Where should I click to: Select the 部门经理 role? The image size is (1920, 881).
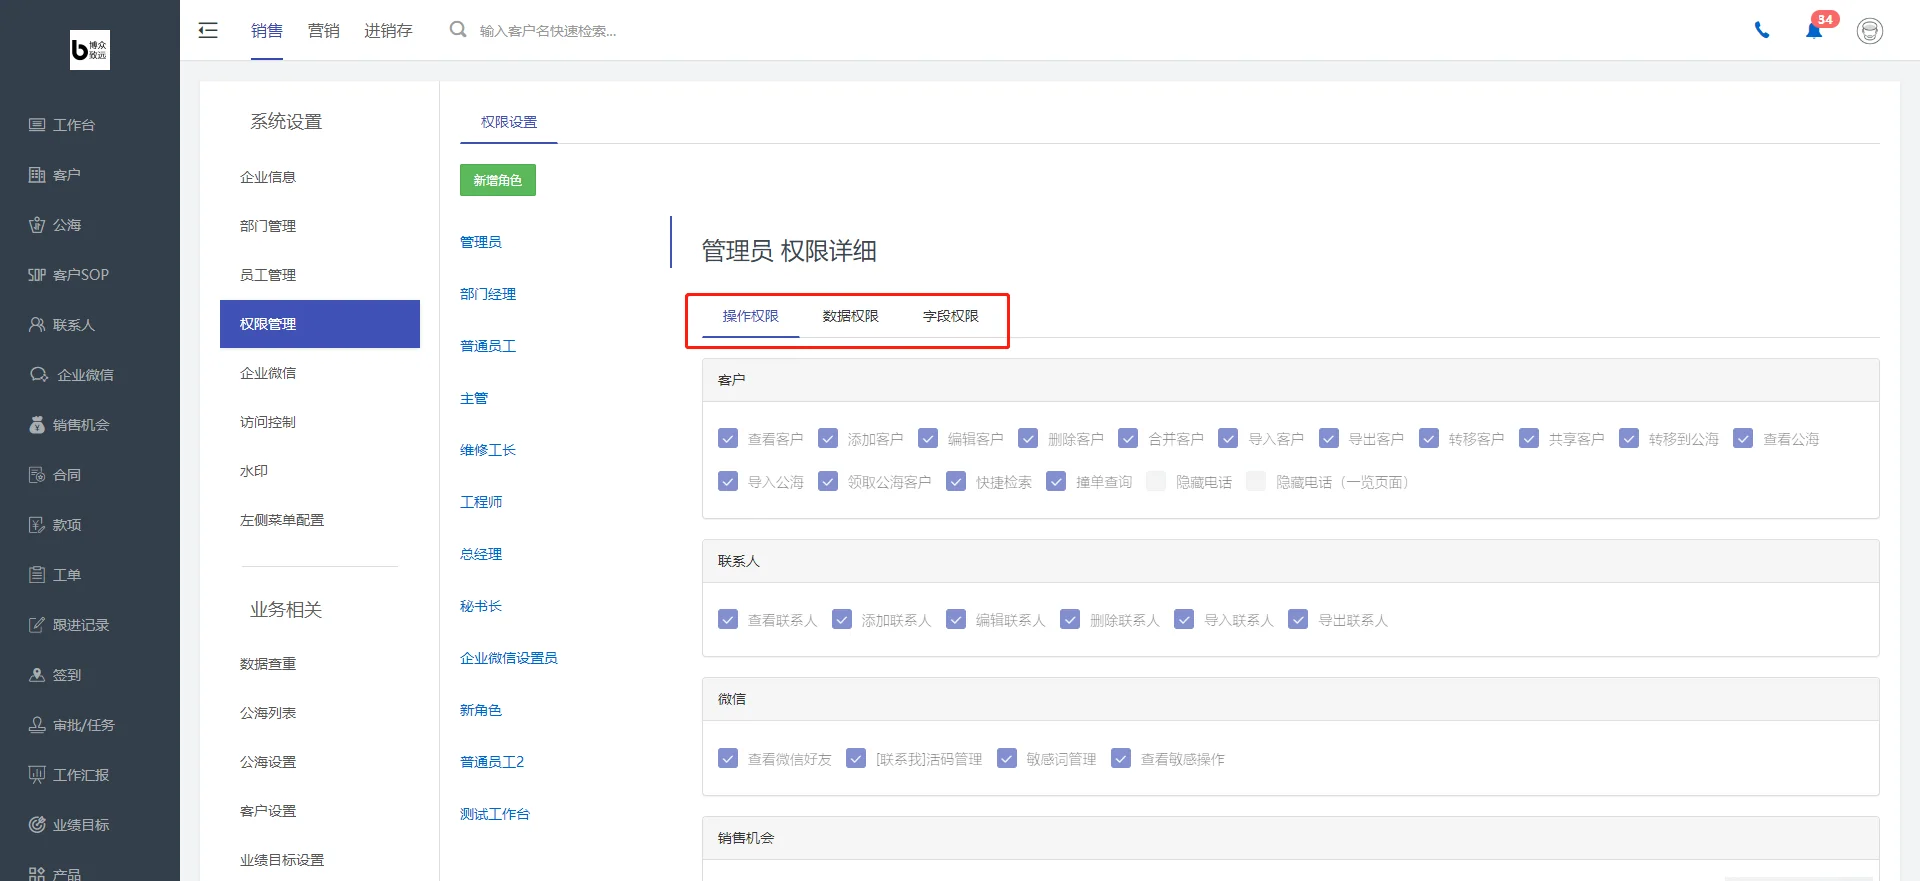(x=488, y=294)
